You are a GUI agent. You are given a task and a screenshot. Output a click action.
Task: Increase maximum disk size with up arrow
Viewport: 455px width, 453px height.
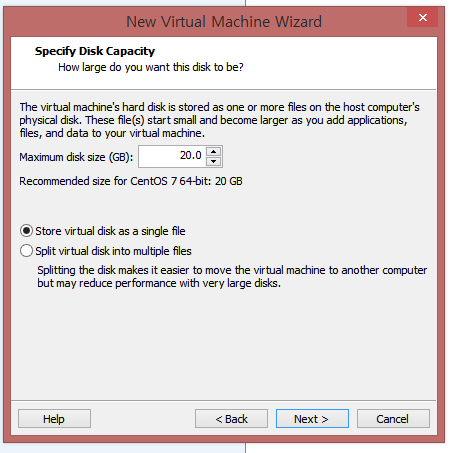click(x=214, y=152)
